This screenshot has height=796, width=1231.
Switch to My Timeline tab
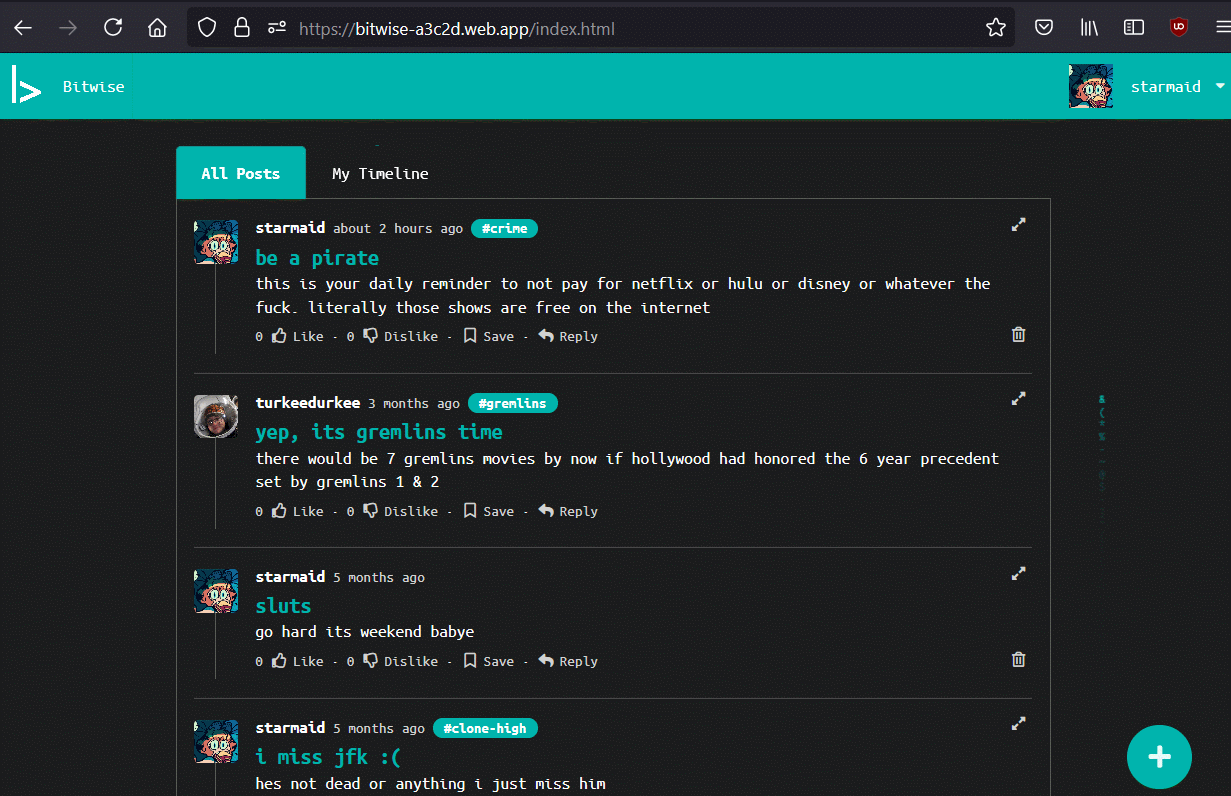(380, 173)
